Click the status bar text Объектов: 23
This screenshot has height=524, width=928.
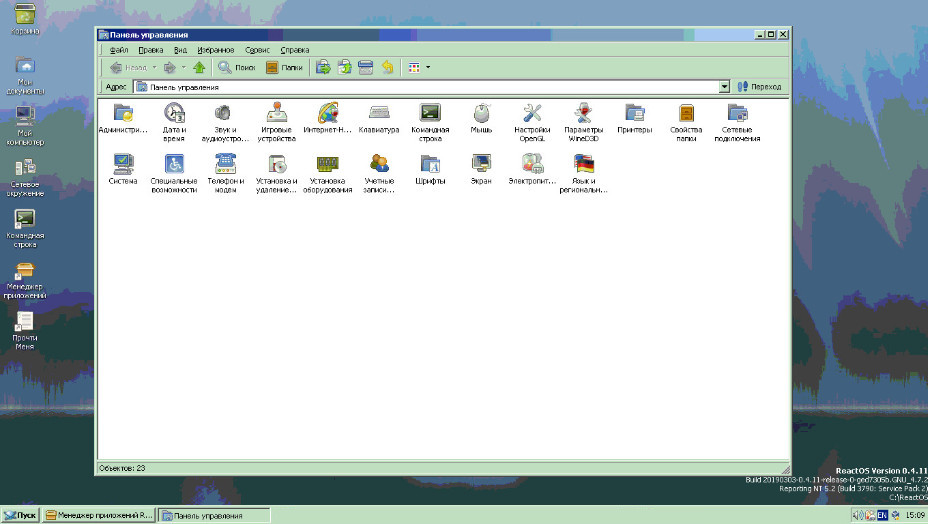pos(123,468)
